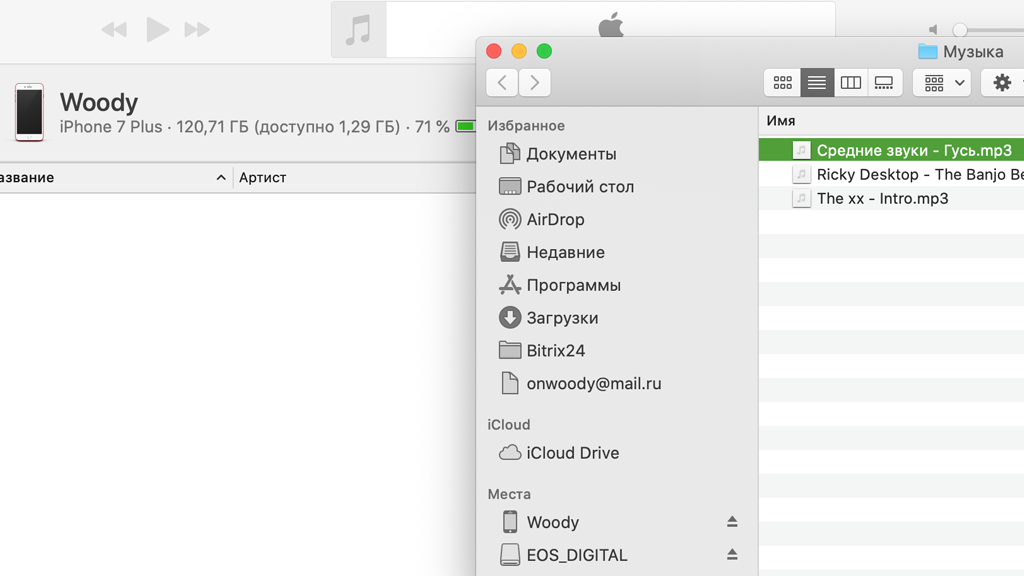Click the iPhone 7 Plus storage info text

tap(255, 127)
